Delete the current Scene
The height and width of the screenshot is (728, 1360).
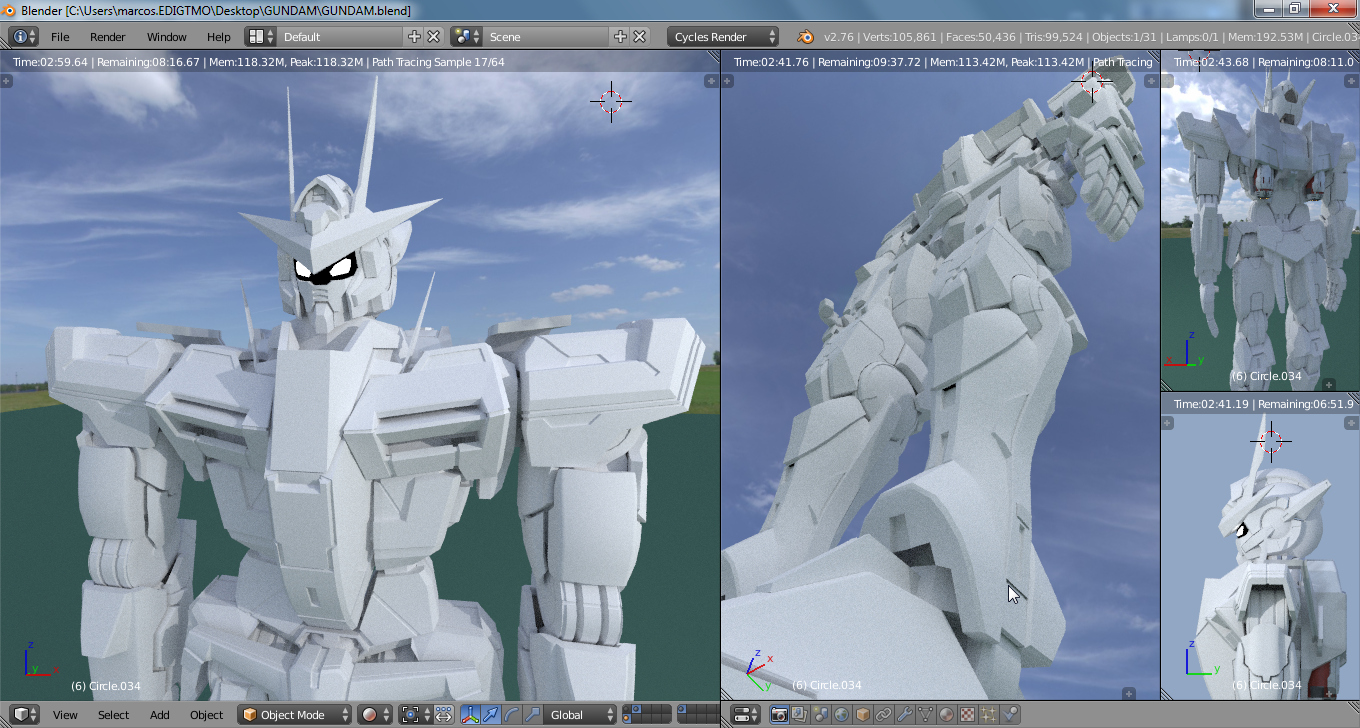[x=640, y=37]
